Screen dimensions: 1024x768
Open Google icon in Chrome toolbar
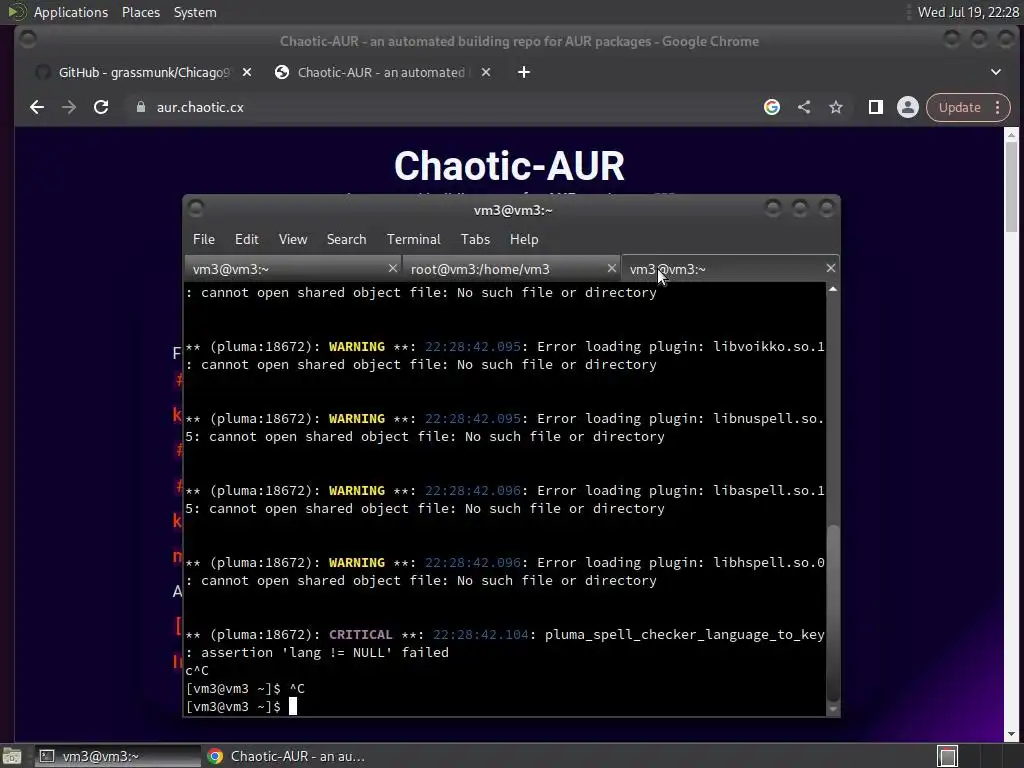coord(772,107)
